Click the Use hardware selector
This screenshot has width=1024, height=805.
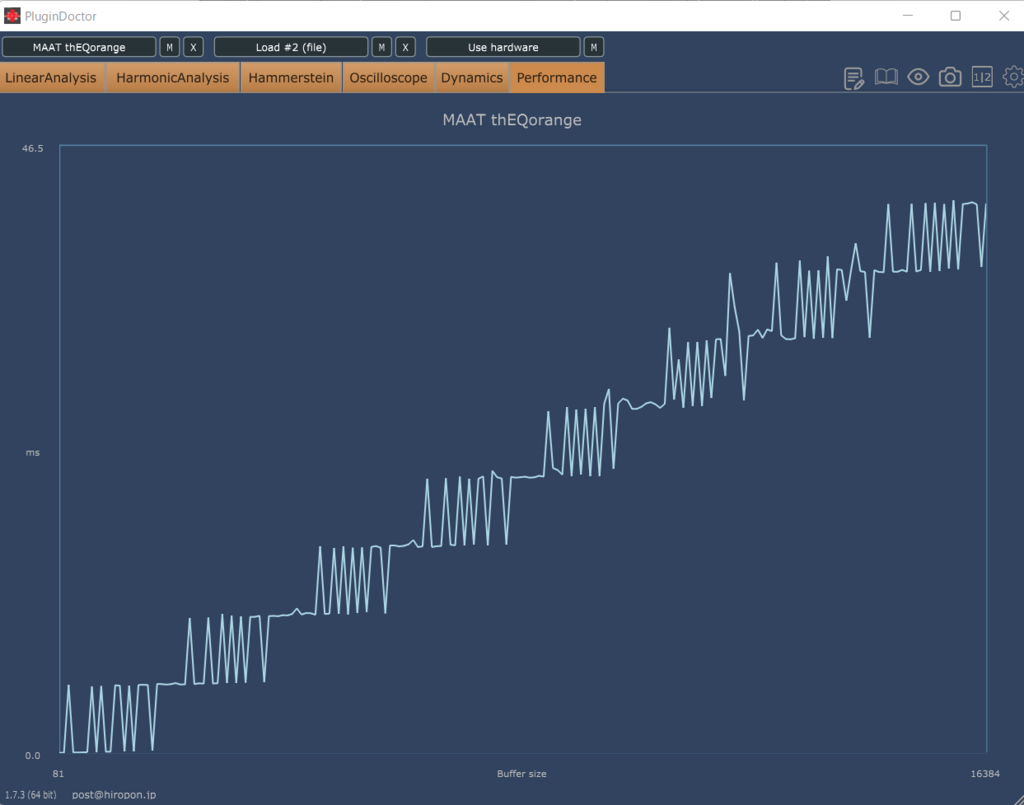[503, 47]
